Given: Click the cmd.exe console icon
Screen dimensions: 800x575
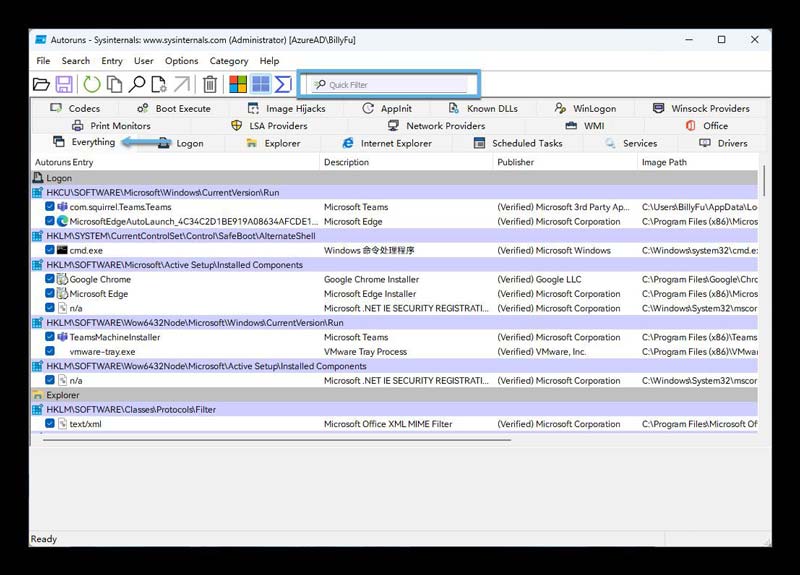Looking at the screenshot, I should (62, 250).
